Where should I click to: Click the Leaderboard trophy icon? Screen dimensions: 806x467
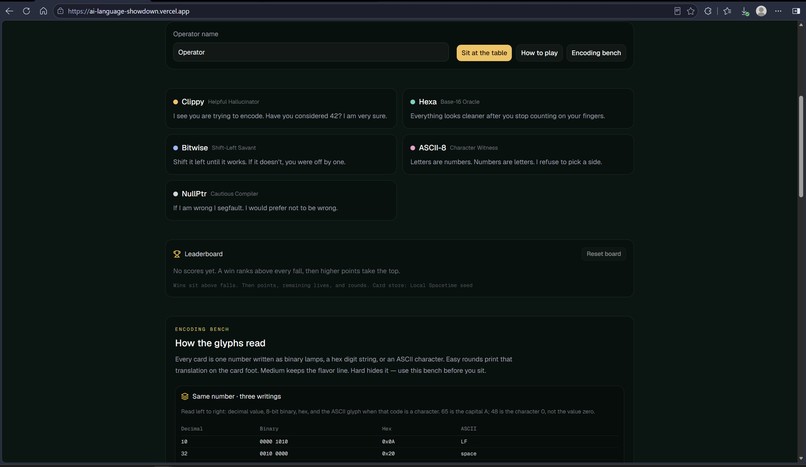click(177, 254)
